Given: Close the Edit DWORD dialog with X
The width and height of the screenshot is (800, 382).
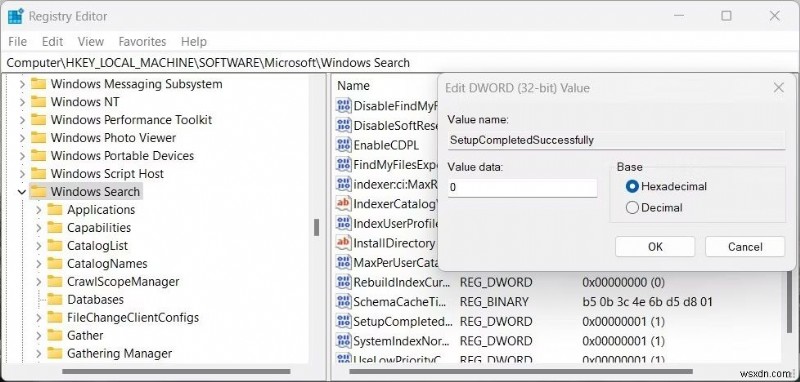Looking at the screenshot, I should 779,88.
